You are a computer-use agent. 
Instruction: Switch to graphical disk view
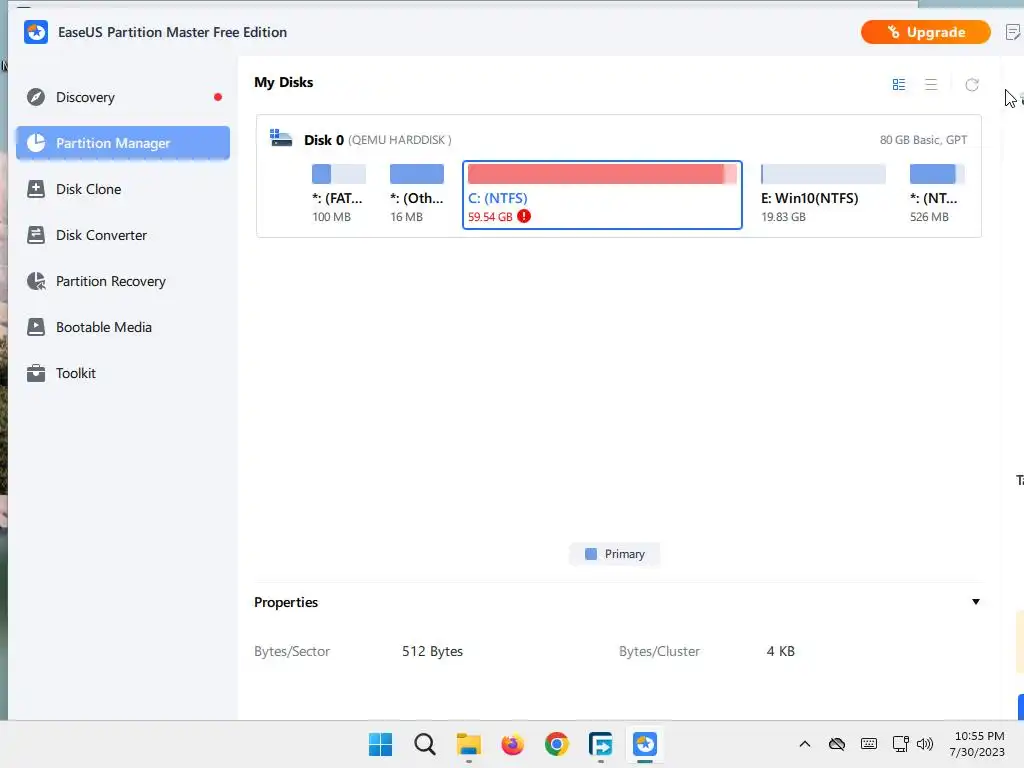(899, 84)
